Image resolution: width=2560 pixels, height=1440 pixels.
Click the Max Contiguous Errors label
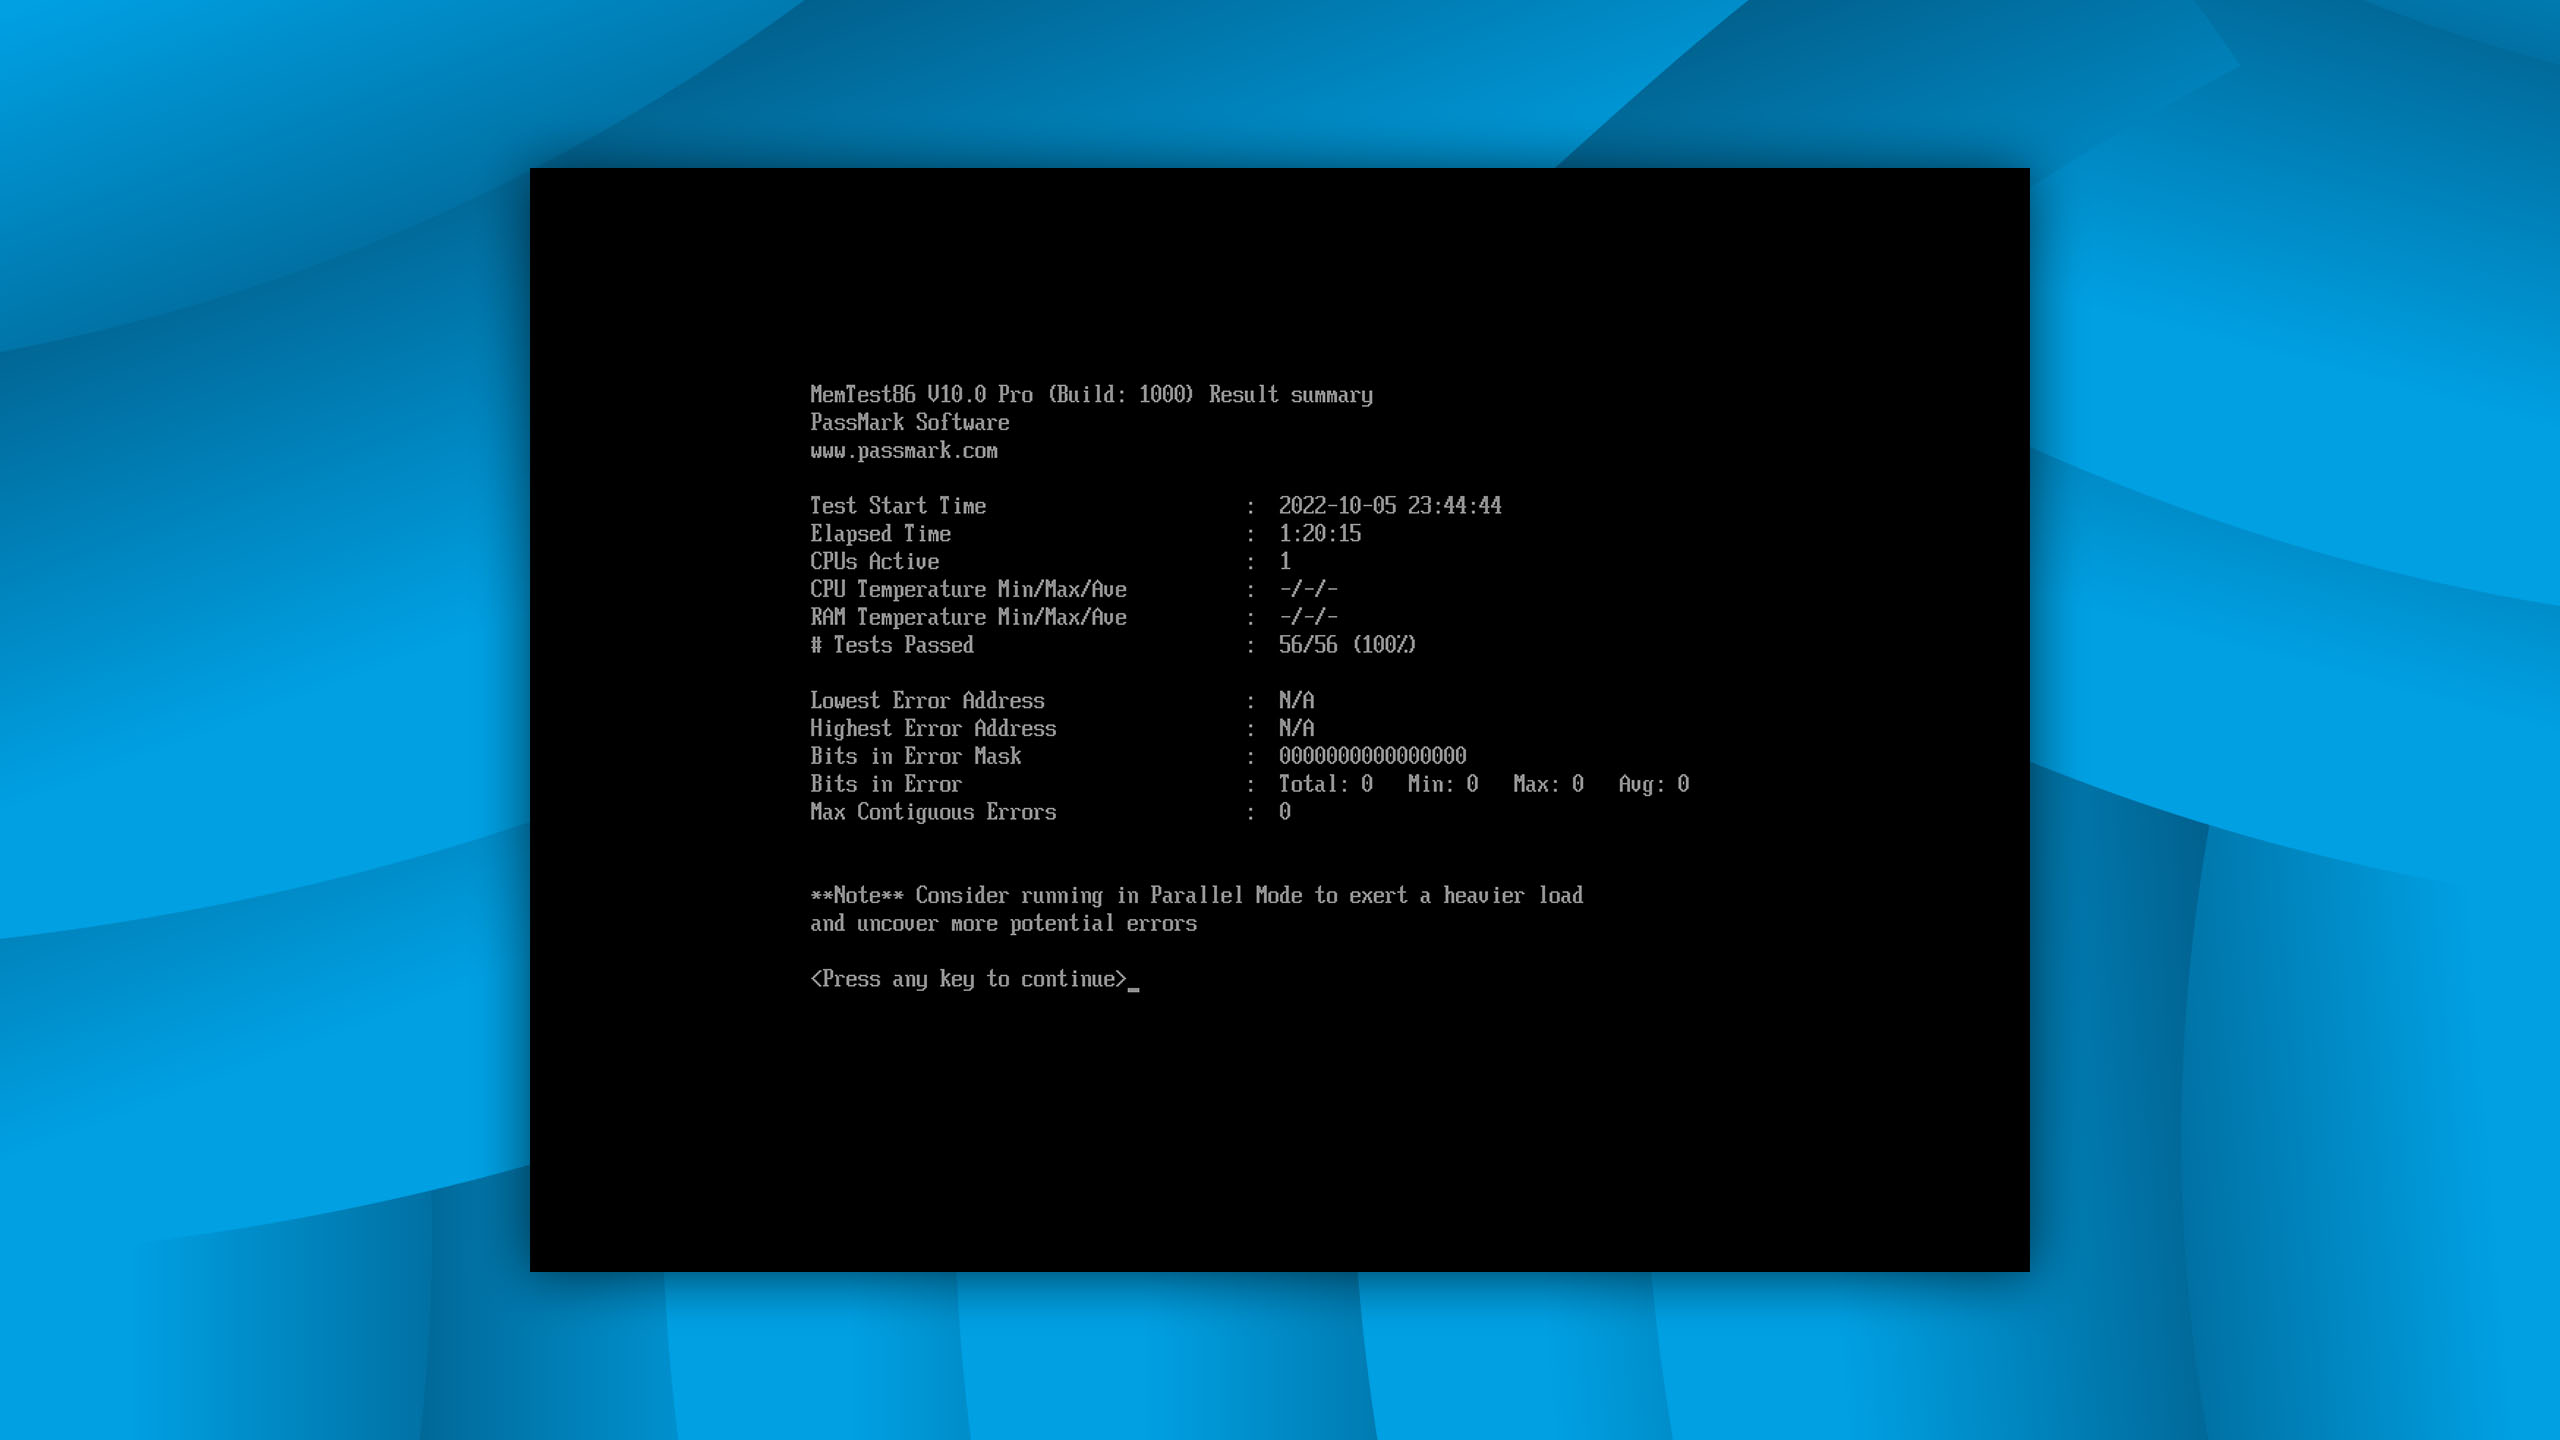[x=933, y=812]
